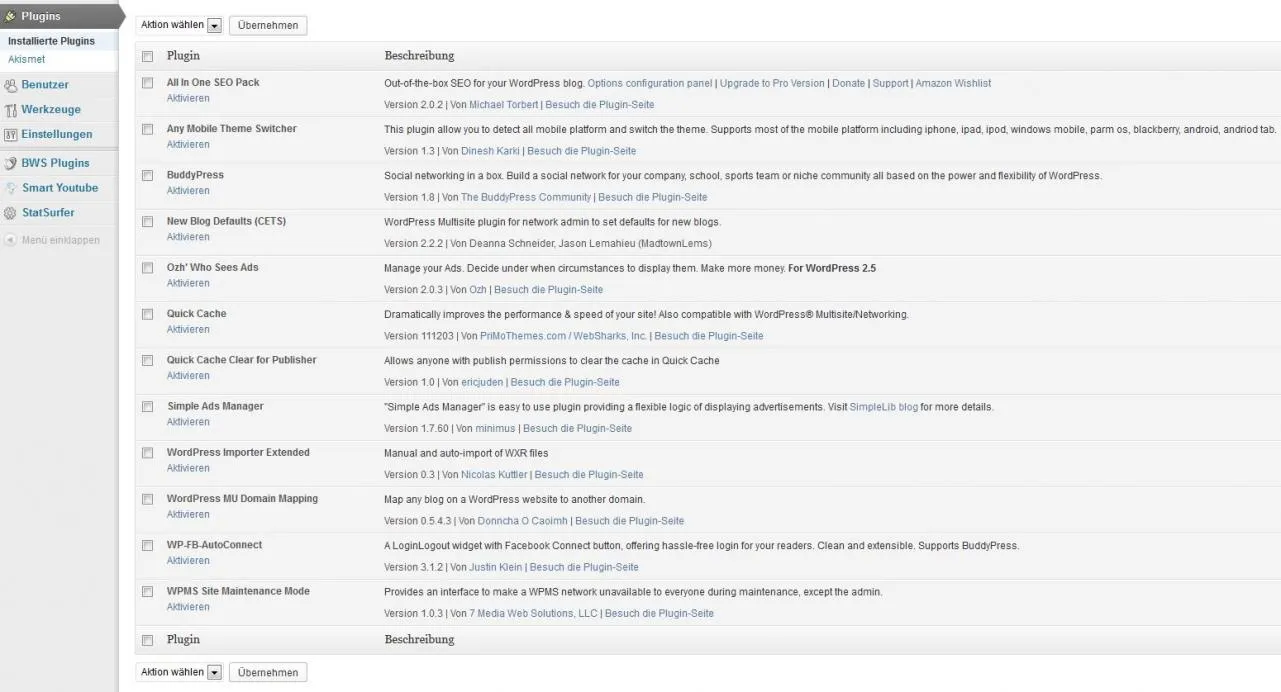Check the Ozh' Who Sees Ads checkbox
The height and width of the screenshot is (692, 1281).
pos(148,268)
